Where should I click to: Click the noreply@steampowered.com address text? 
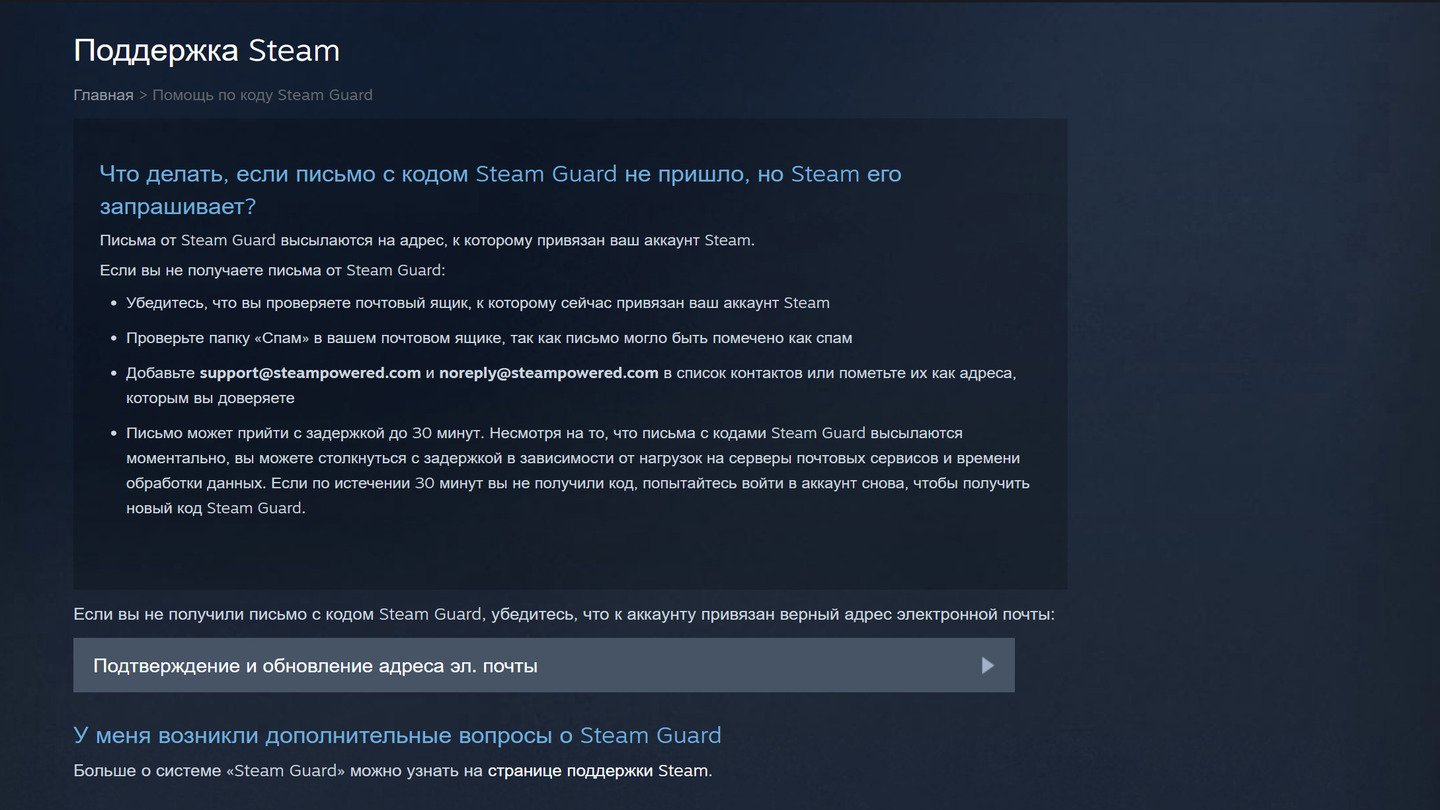pyautogui.click(x=548, y=373)
